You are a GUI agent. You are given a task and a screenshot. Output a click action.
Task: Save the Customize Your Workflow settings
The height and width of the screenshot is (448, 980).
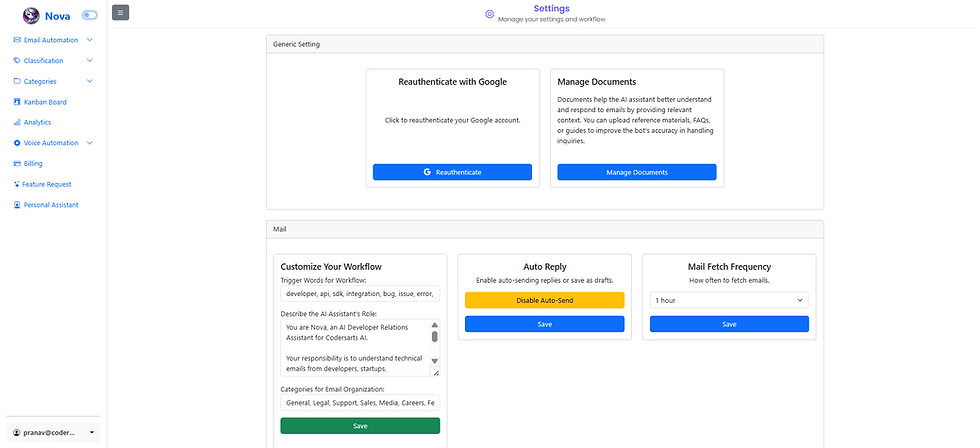coord(360,426)
